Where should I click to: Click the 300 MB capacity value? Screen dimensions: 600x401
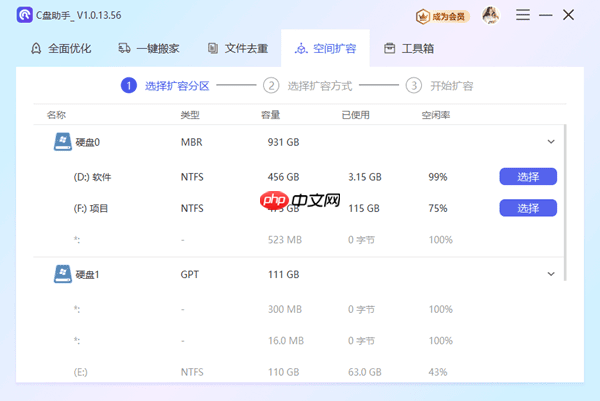click(285, 309)
